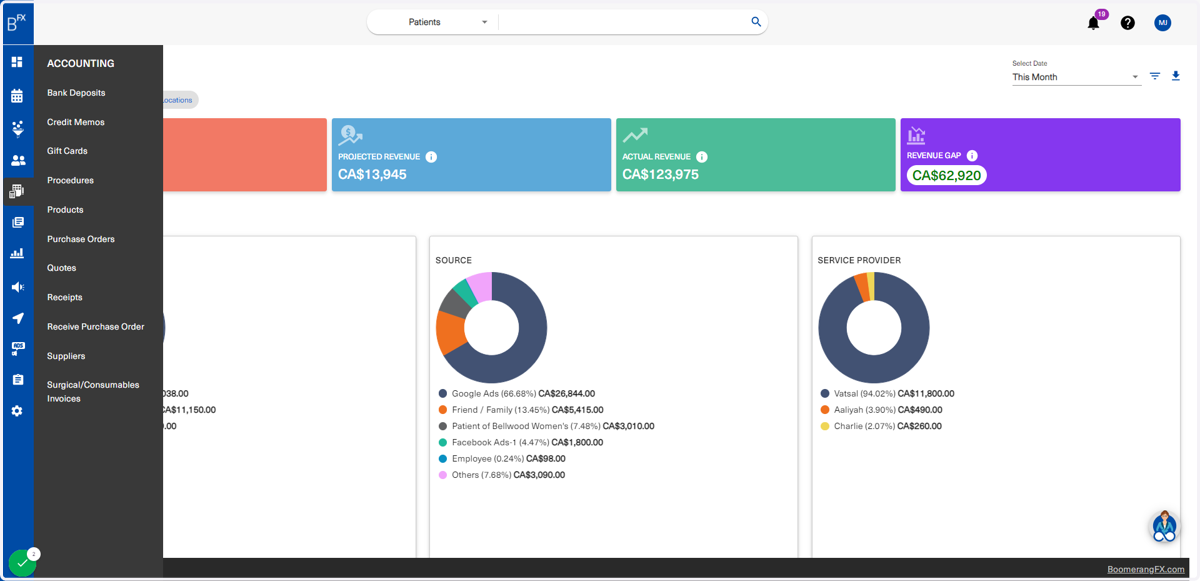The width and height of the screenshot is (1200, 581).
Task: Click info icon beside Revenue Gap
Action: pos(972,156)
